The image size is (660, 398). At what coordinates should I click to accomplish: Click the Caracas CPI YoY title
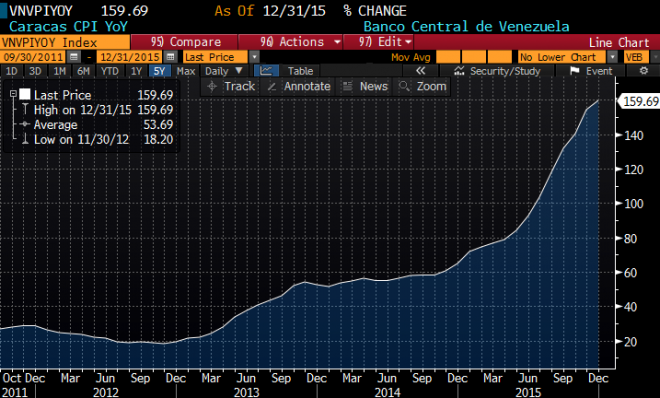pos(68,27)
